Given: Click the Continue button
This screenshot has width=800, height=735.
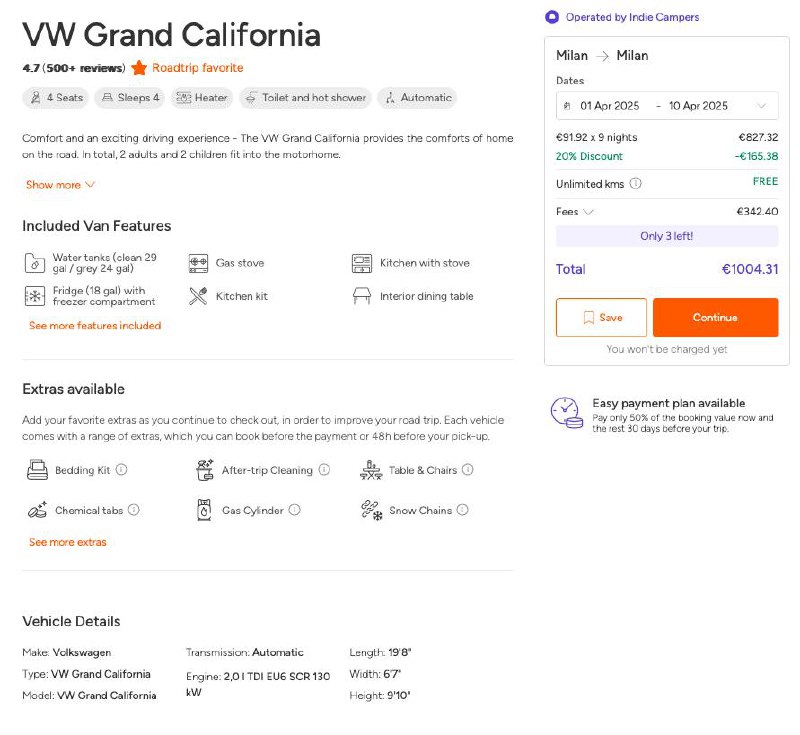Looking at the screenshot, I should [x=715, y=317].
